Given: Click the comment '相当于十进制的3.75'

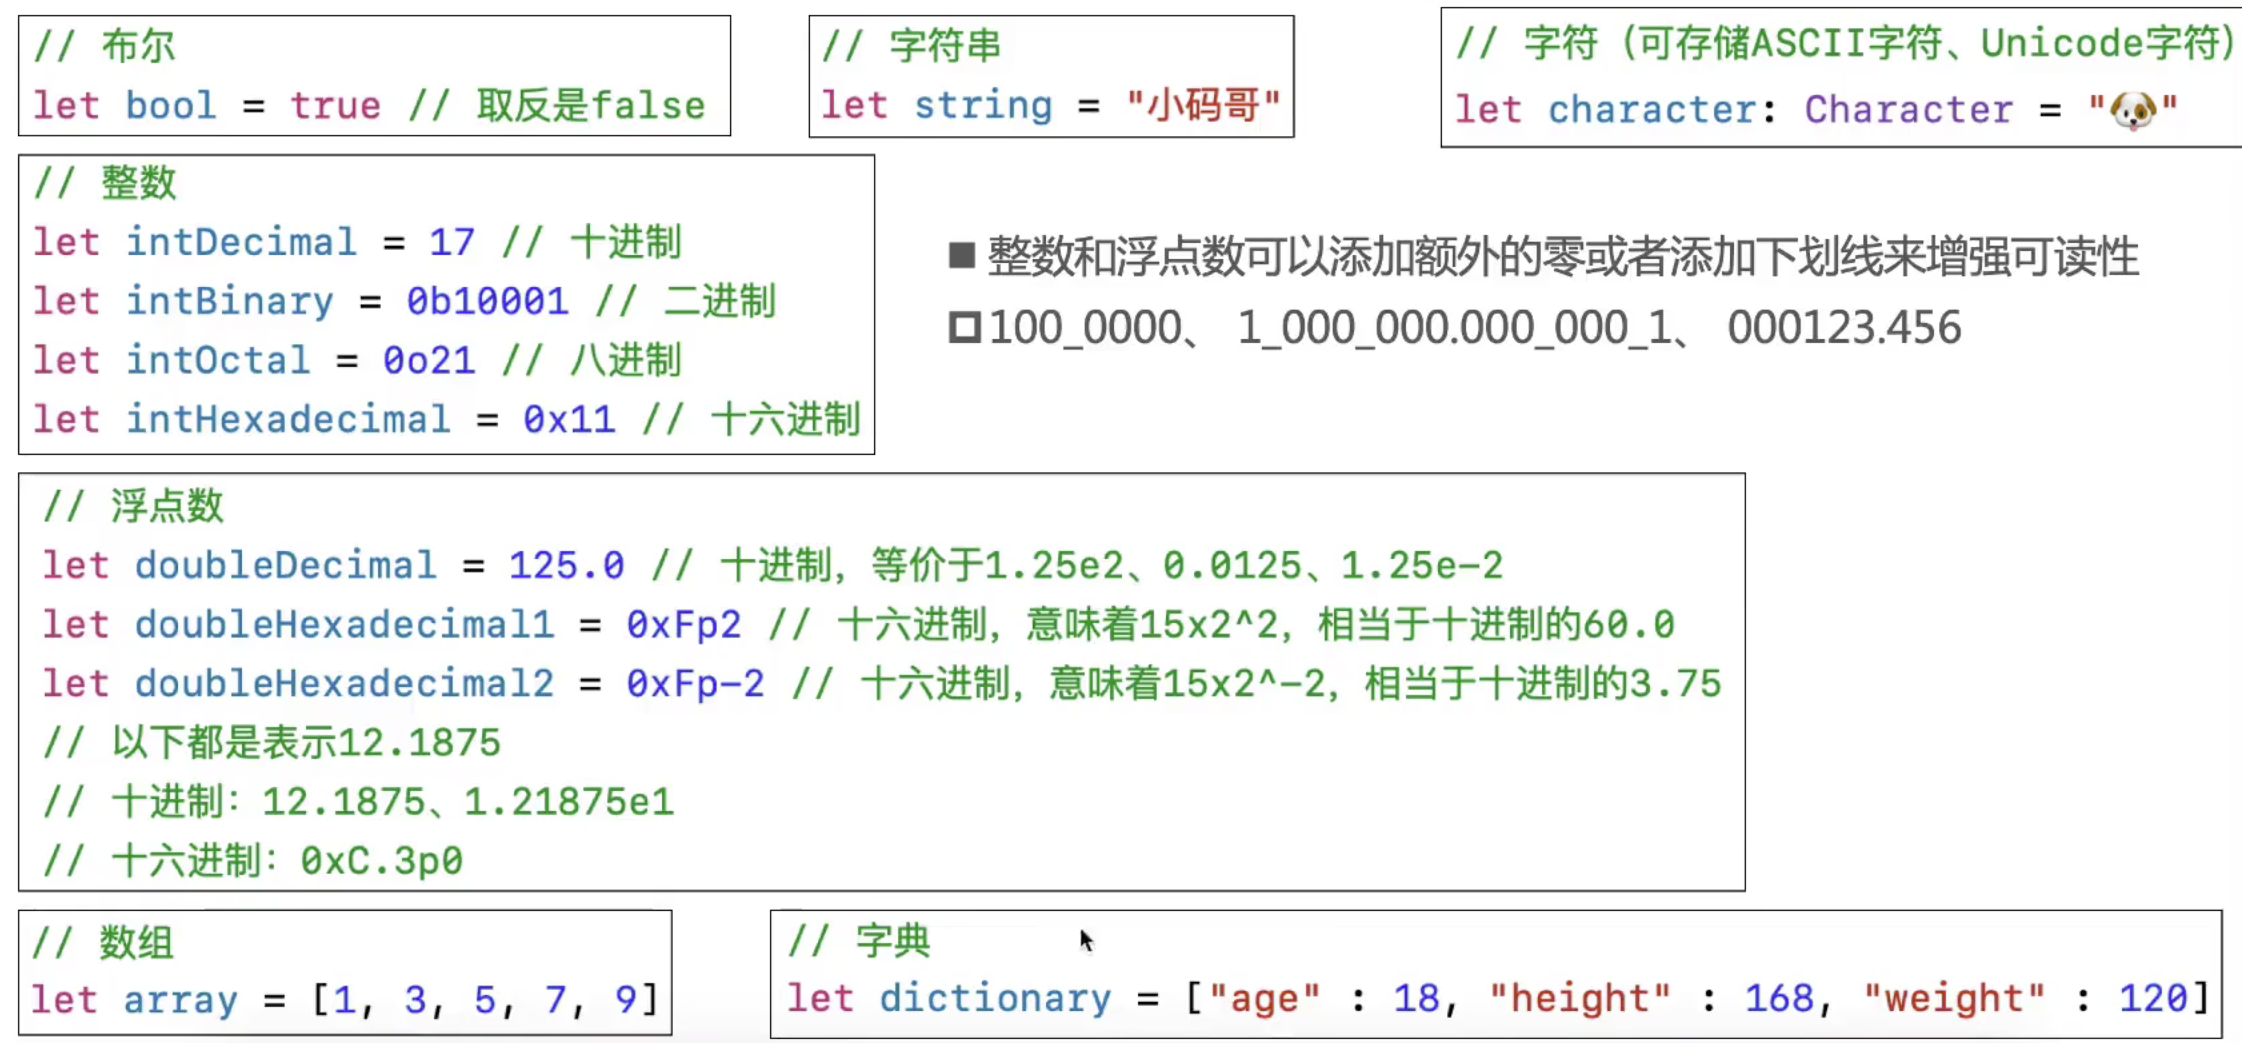Looking at the screenshot, I should coord(1543,683).
